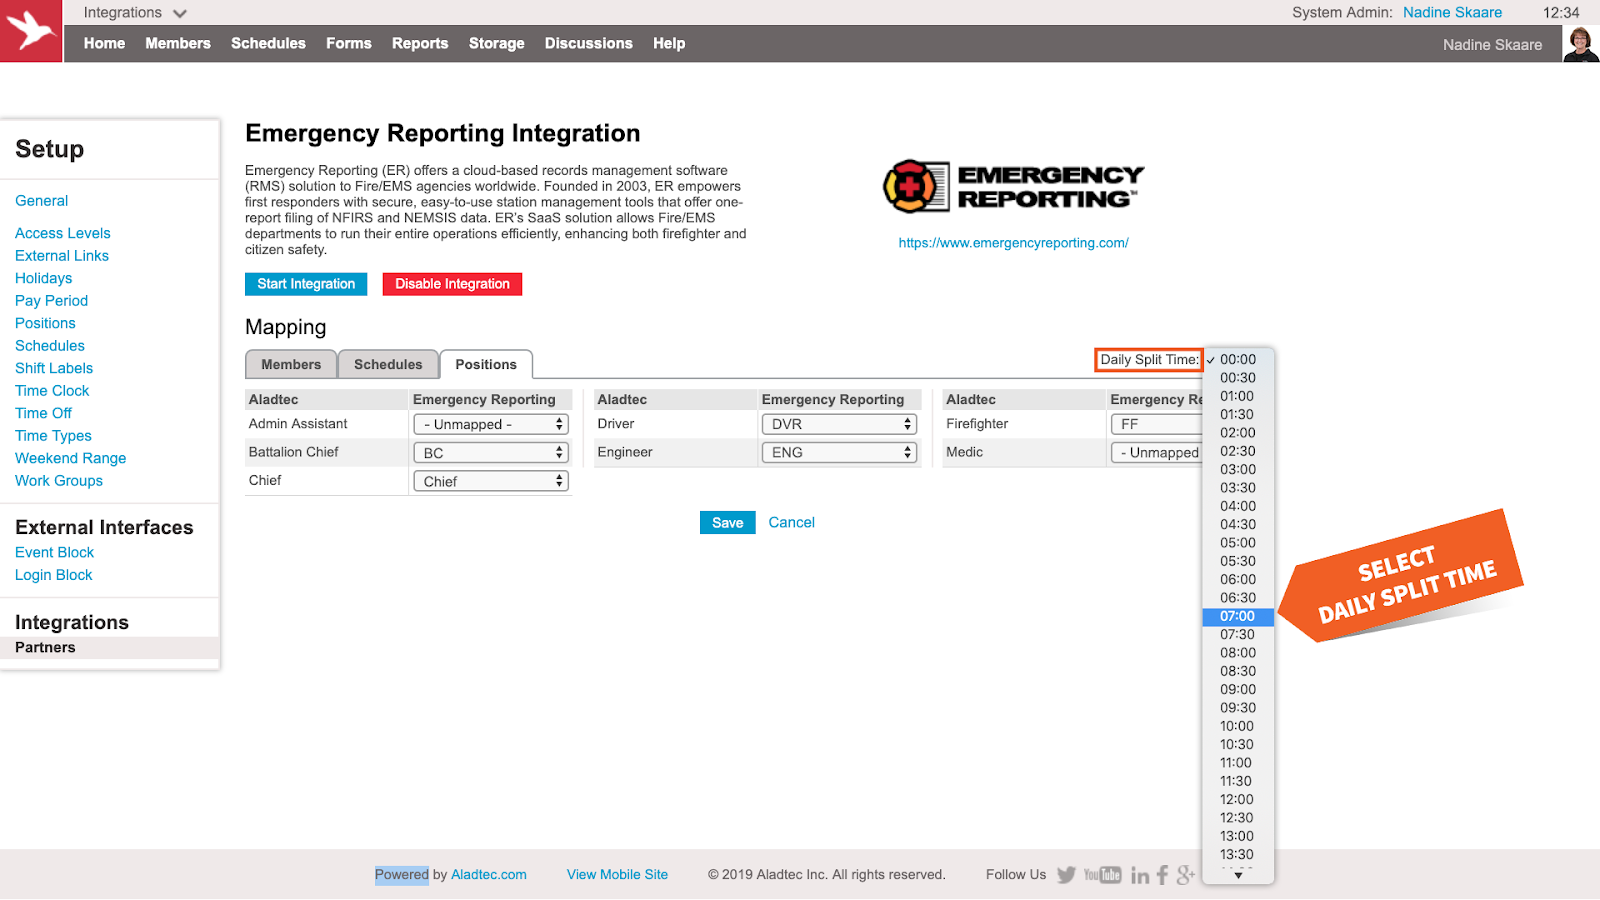
Task: Open Home in the top menu
Action: point(105,44)
